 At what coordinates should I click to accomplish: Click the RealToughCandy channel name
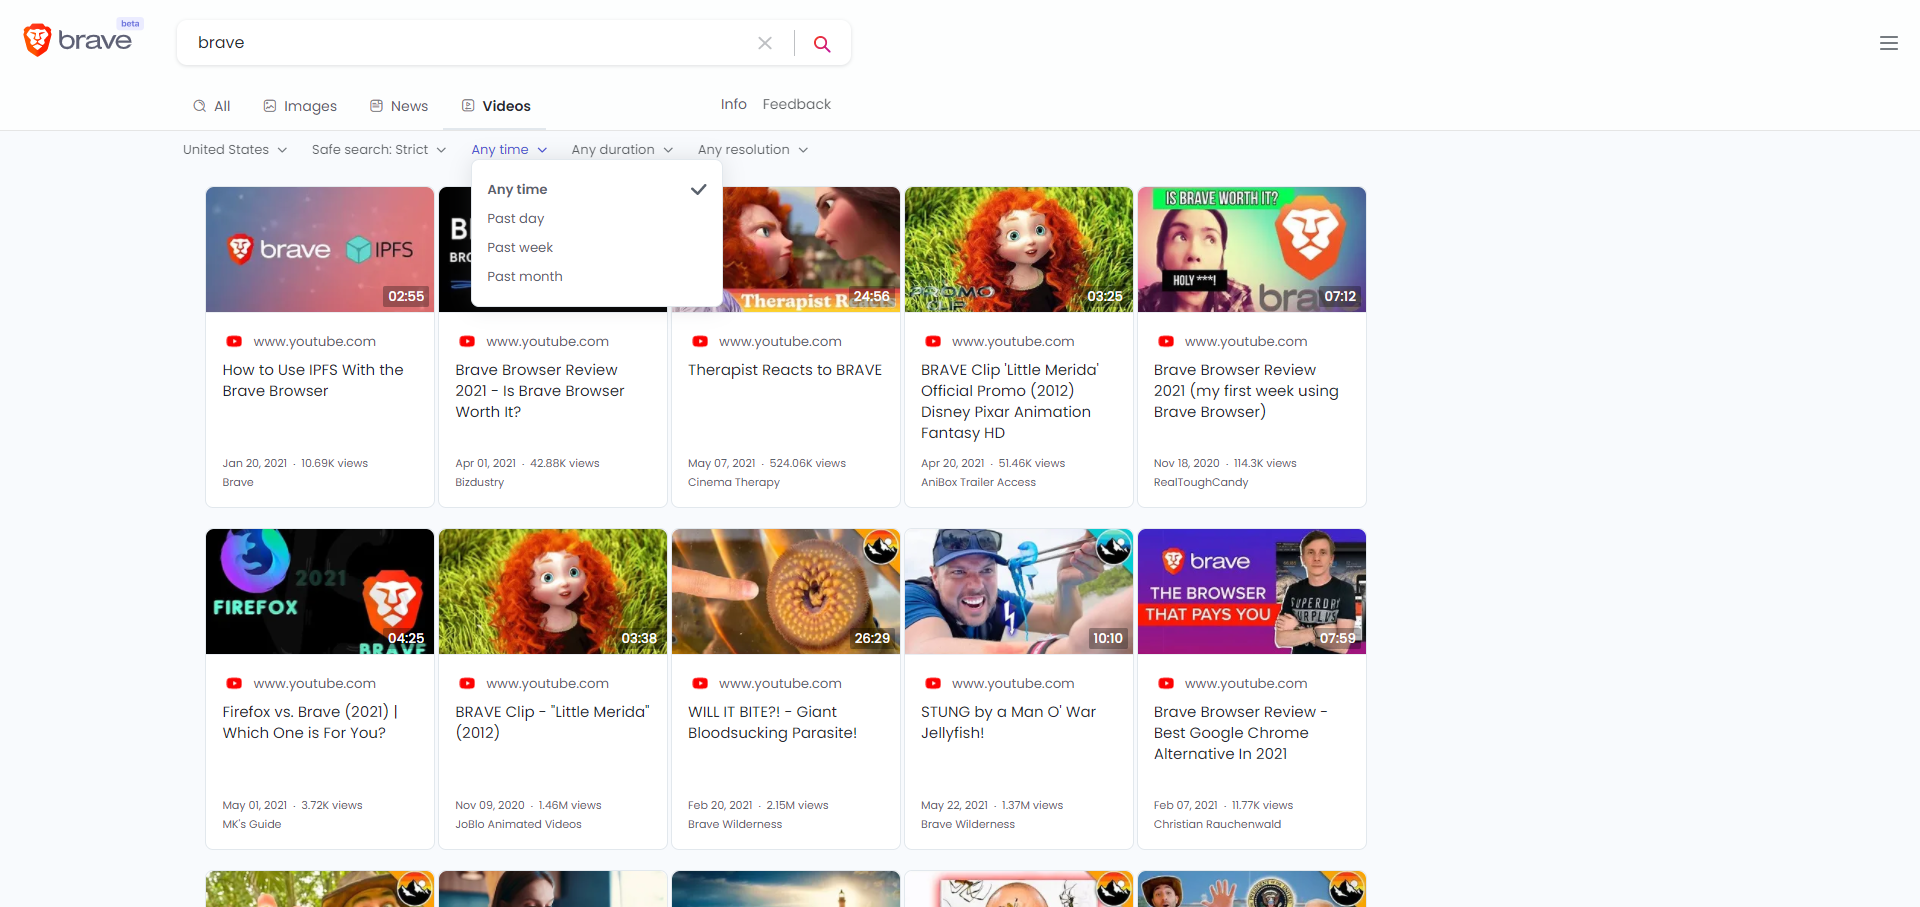(x=1201, y=482)
